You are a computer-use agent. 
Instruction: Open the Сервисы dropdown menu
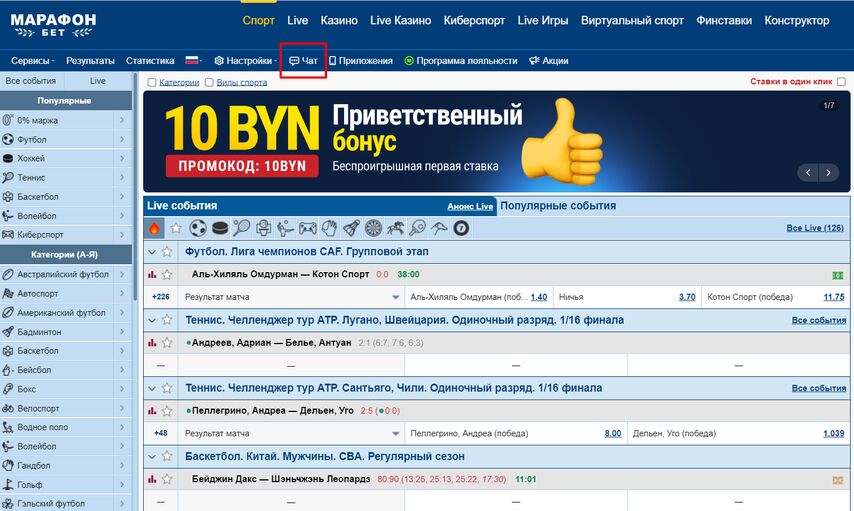[33, 60]
